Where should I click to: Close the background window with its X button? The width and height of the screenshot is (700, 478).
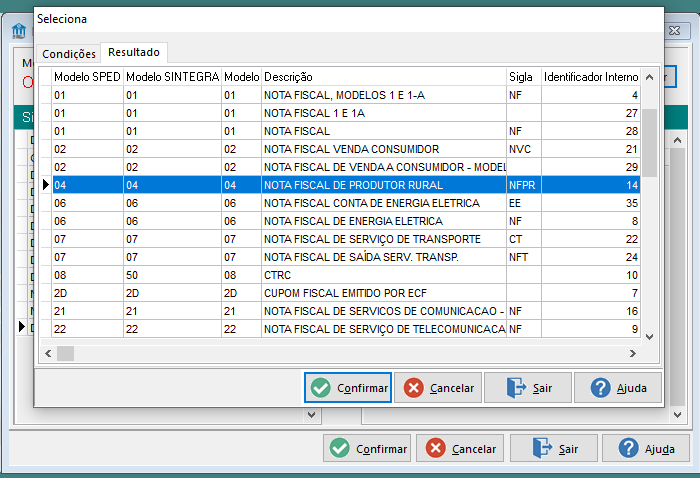click(675, 30)
